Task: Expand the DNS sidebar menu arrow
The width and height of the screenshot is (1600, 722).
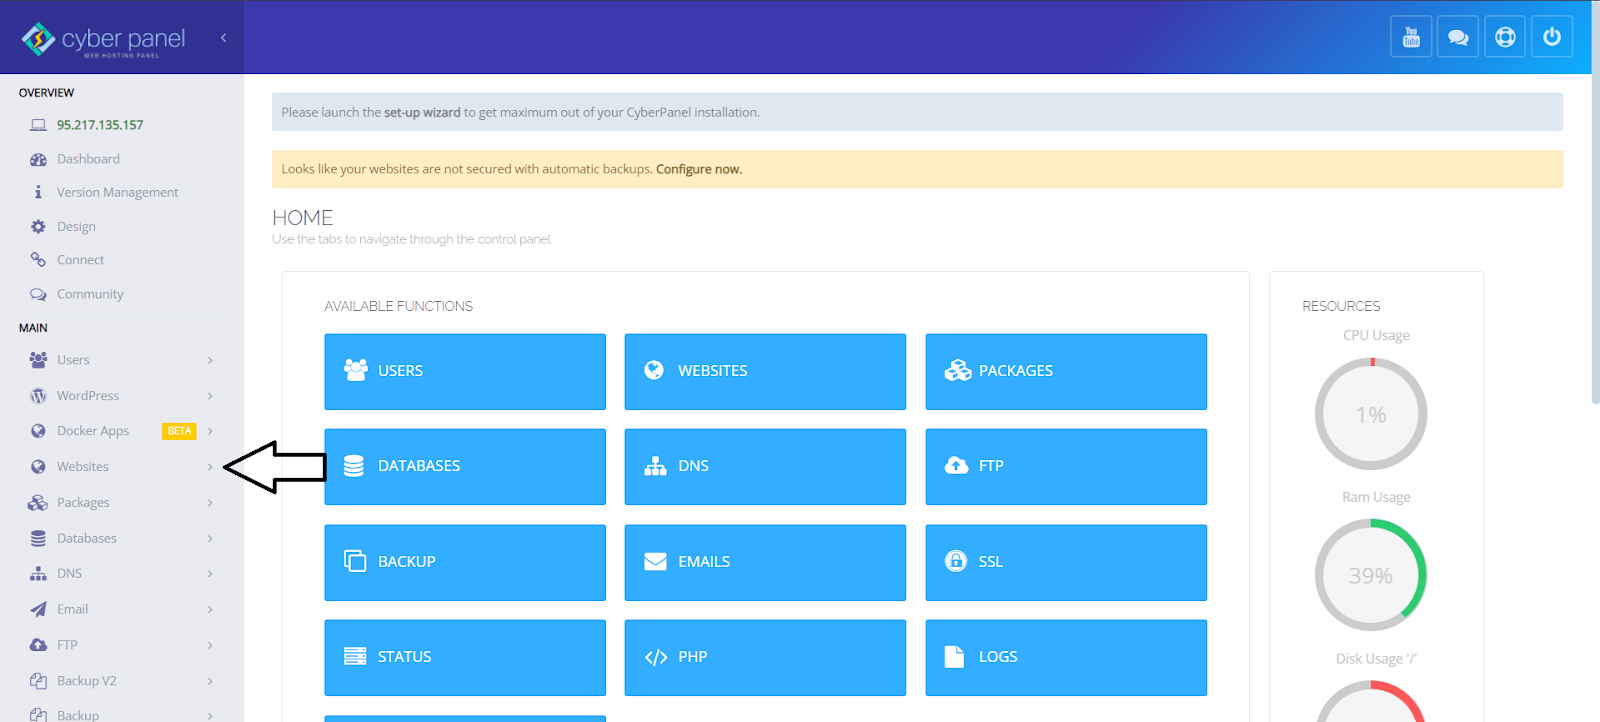Action: click(210, 574)
